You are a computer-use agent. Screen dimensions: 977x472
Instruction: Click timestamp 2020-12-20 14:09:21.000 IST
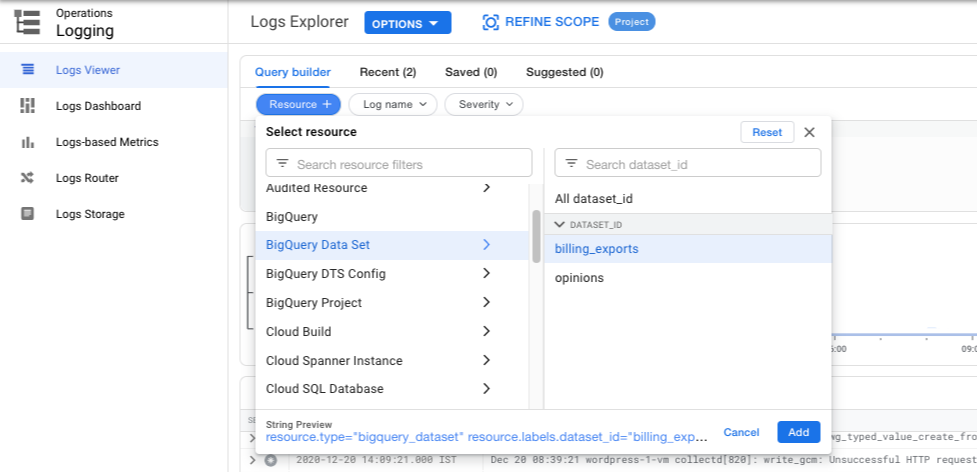[x=376, y=460]
